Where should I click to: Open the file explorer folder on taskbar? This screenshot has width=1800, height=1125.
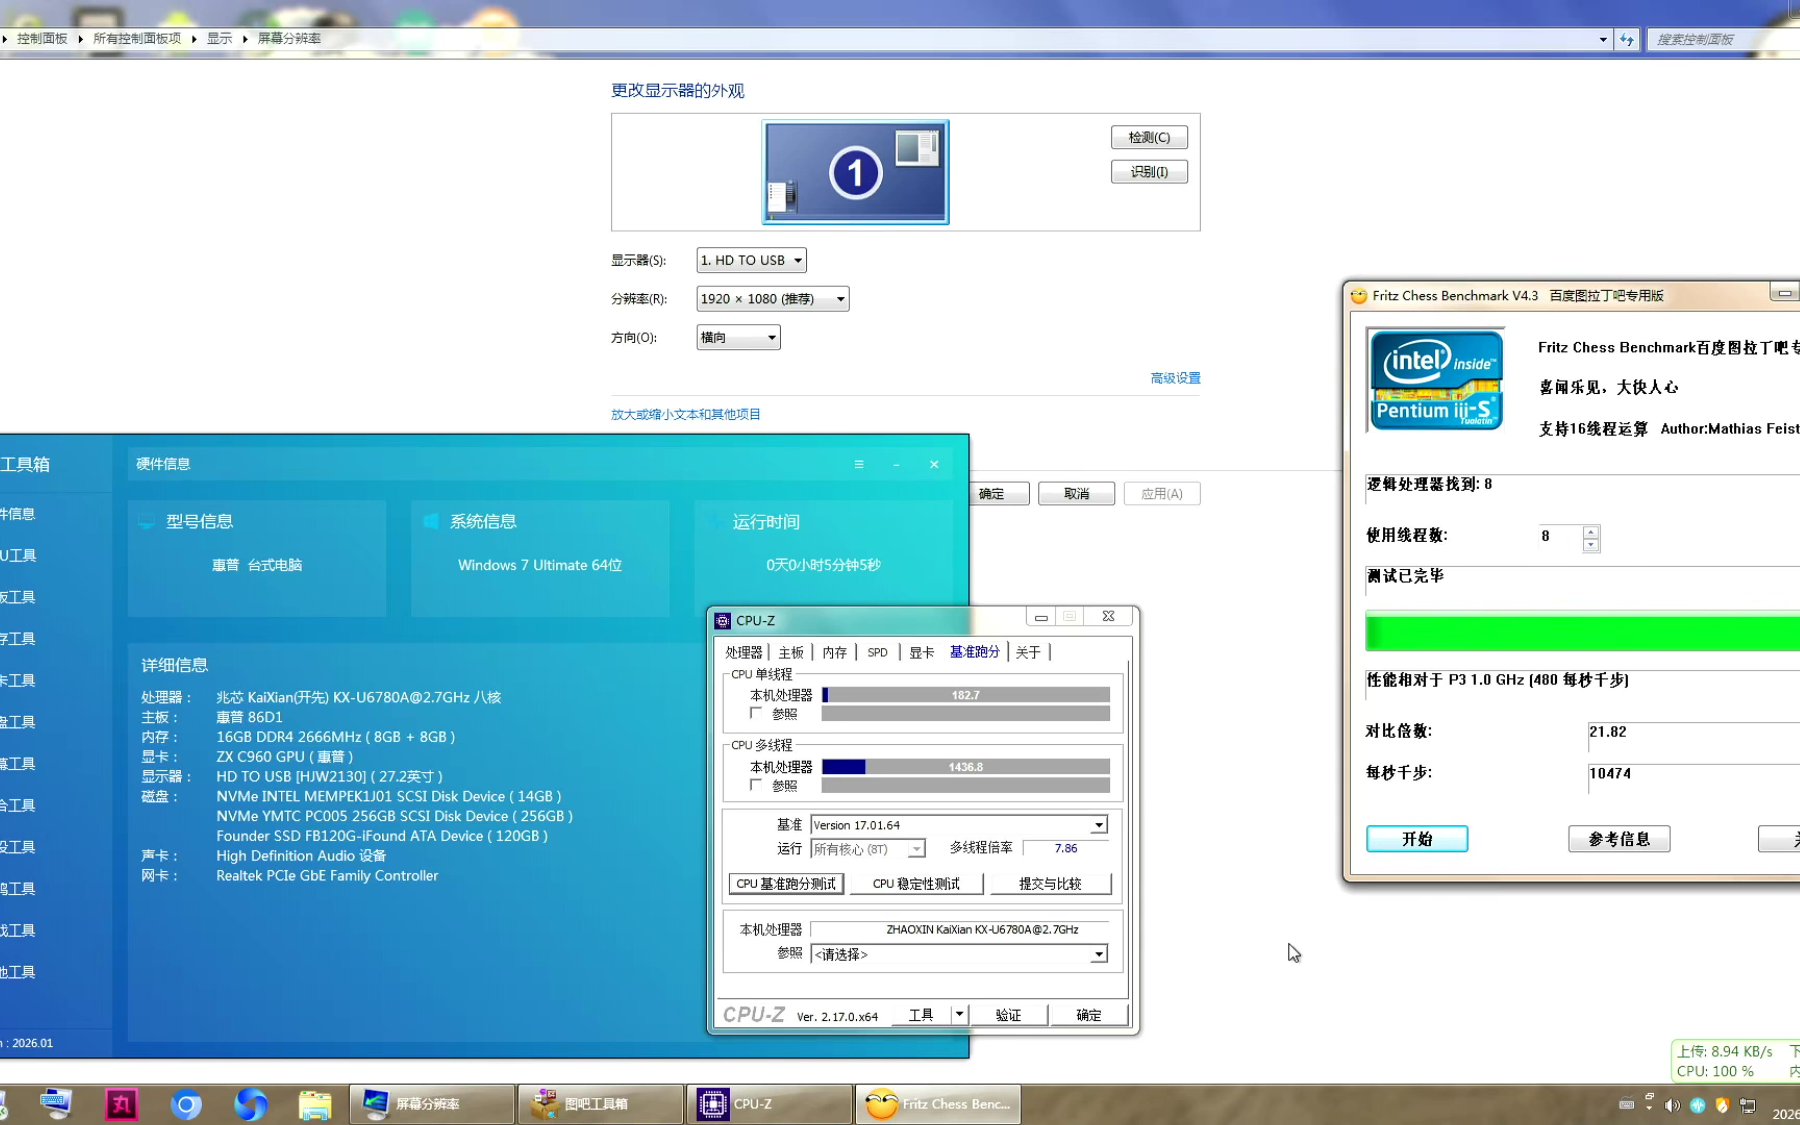coord(315,1104)
